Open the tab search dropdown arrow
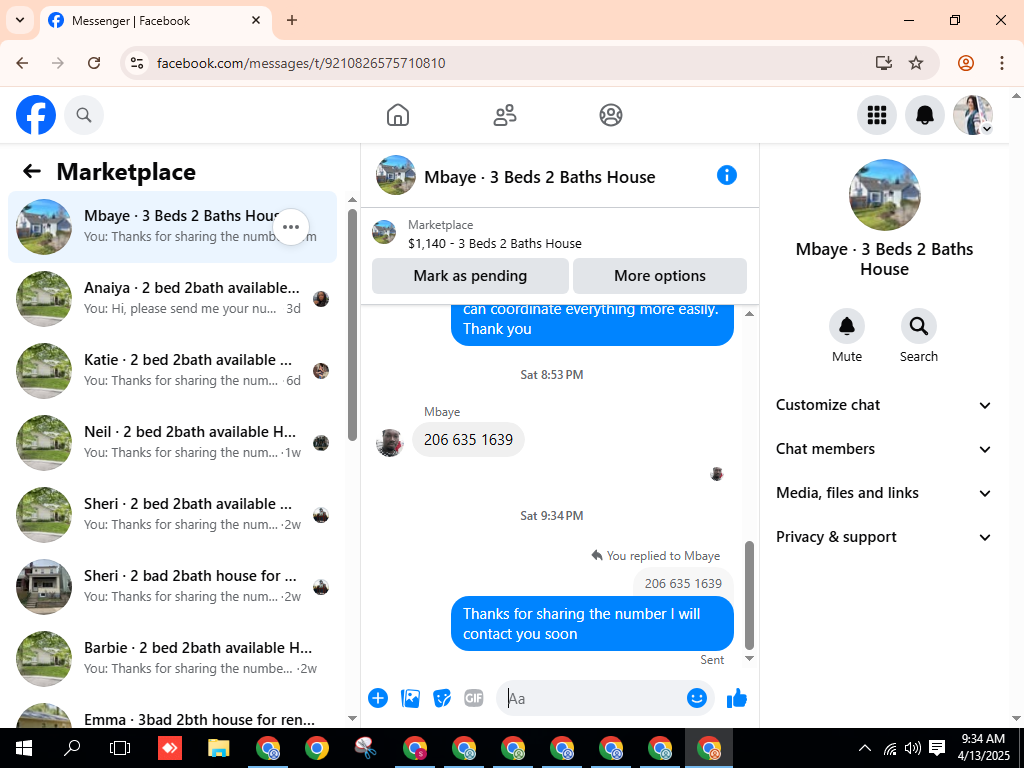1024x768 pixels. tap(20, 20)
